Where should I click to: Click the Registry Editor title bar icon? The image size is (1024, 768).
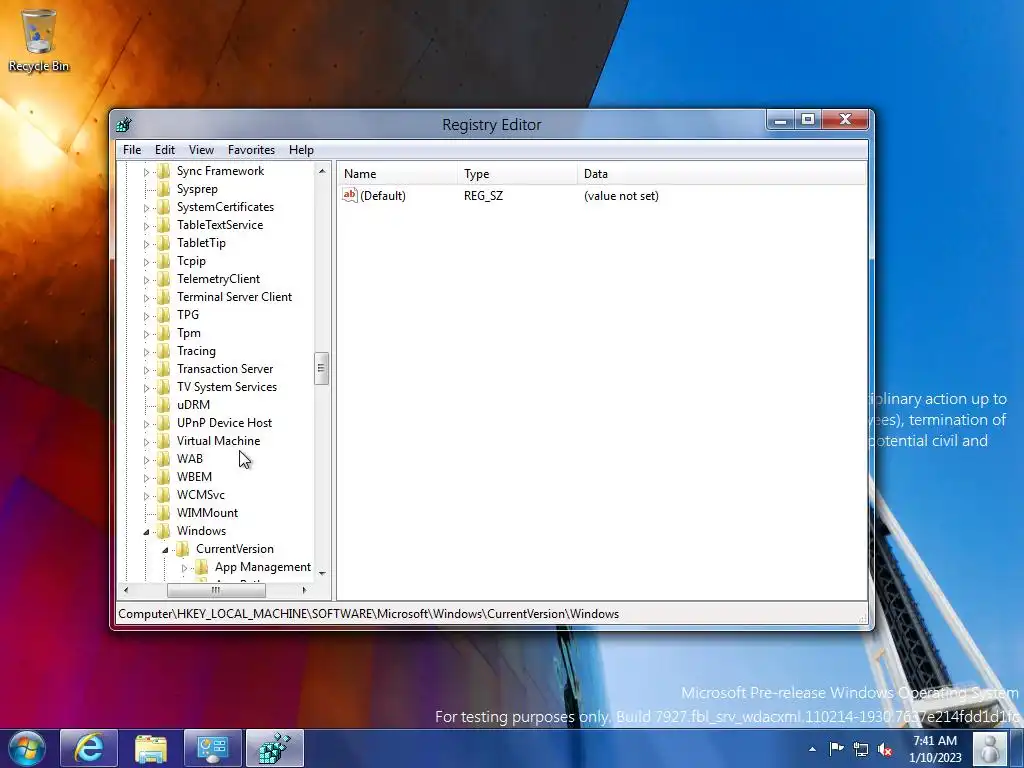pos(124,124)
